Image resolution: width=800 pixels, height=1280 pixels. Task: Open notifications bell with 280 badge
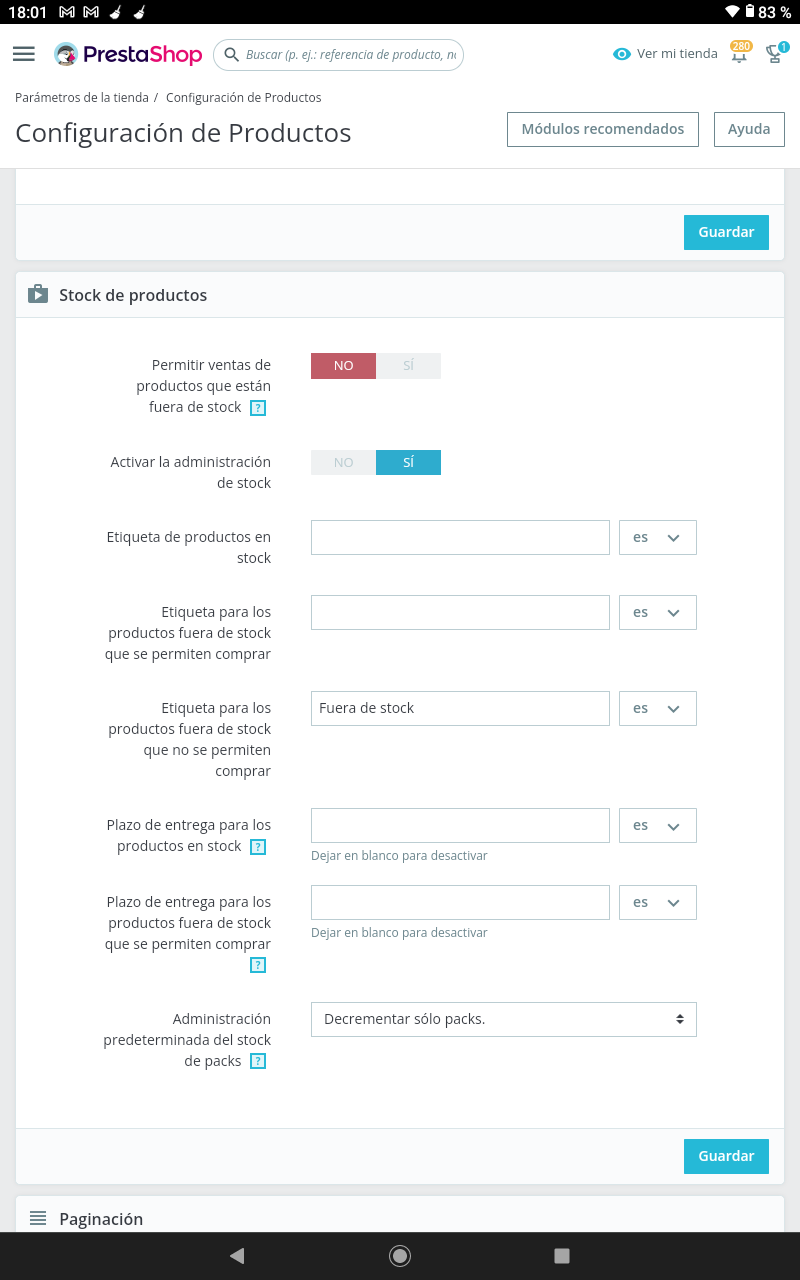coord(740,54)
